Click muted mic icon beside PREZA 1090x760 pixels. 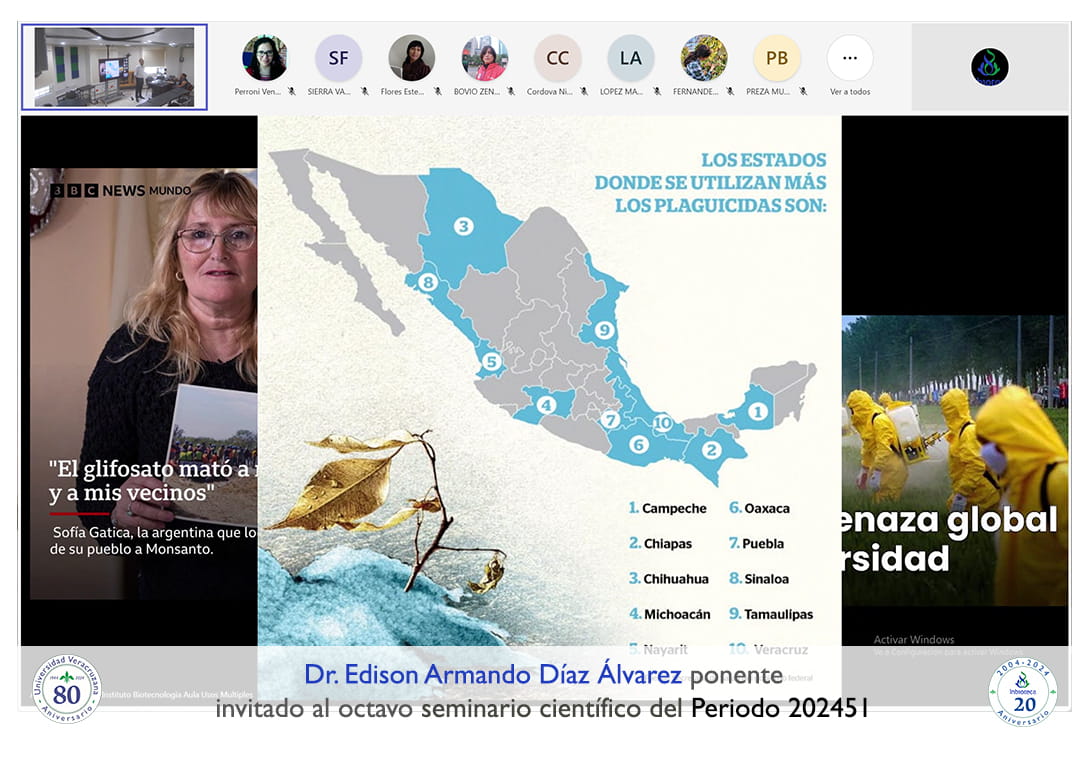coord(802,91)
